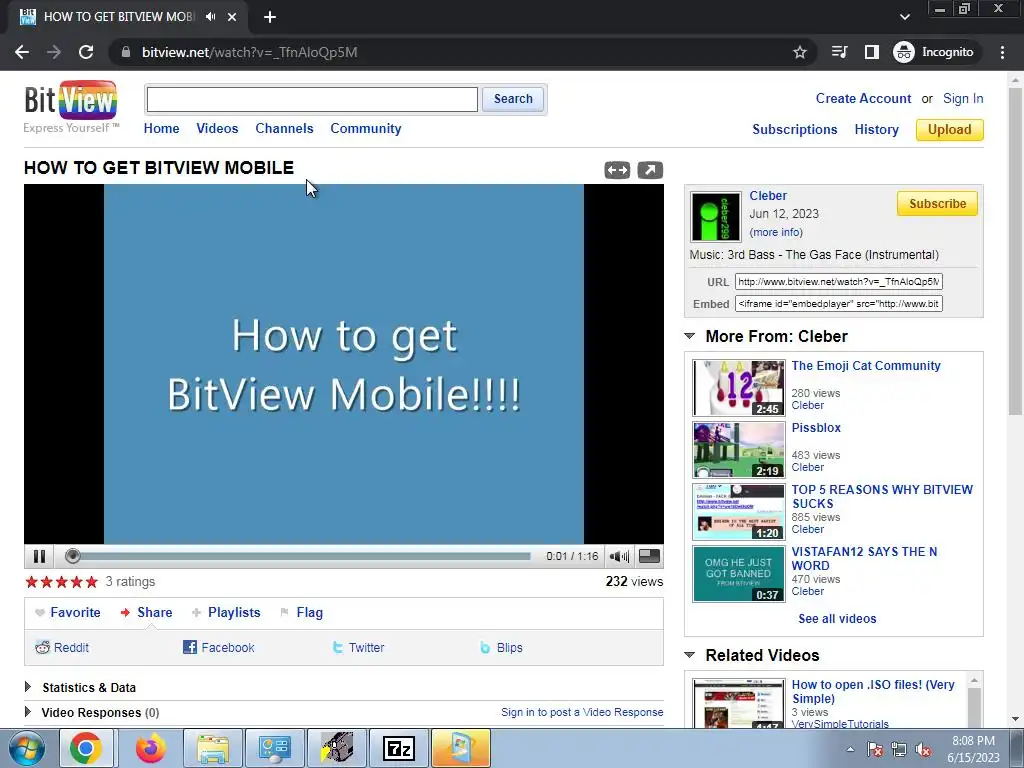Collapse the More From: Cleber section
The width and height of the screenshot is (1024, 768).
pyautogui.click(x=690, y=336)
